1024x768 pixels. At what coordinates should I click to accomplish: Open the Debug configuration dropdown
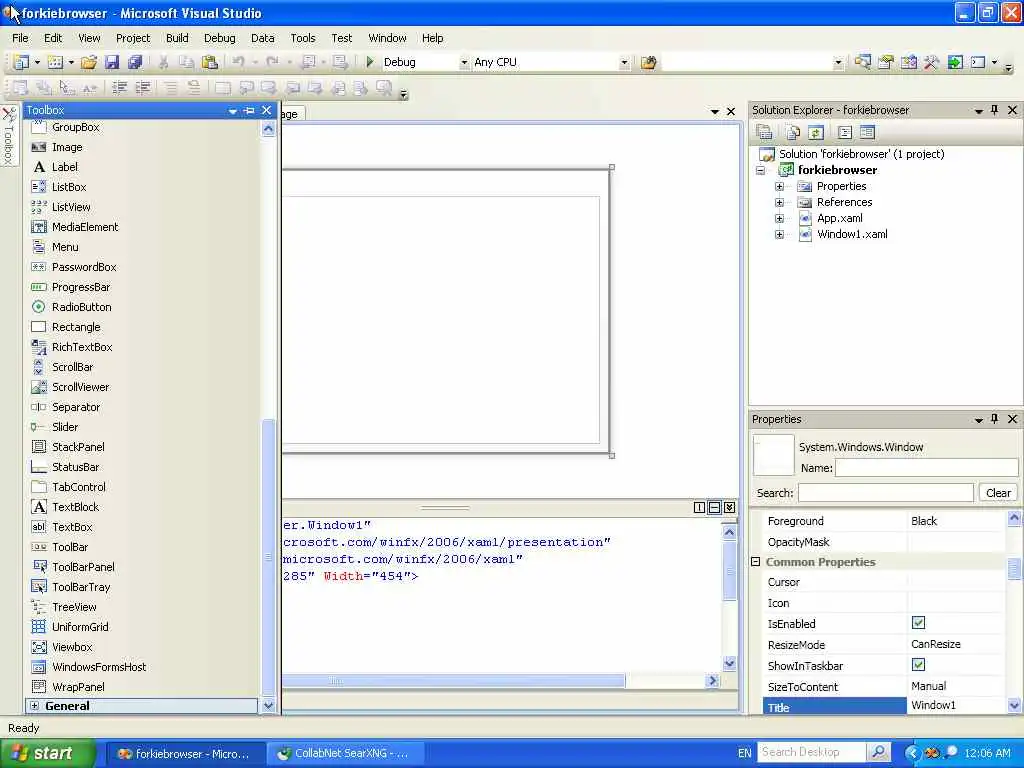click(464, 63)
